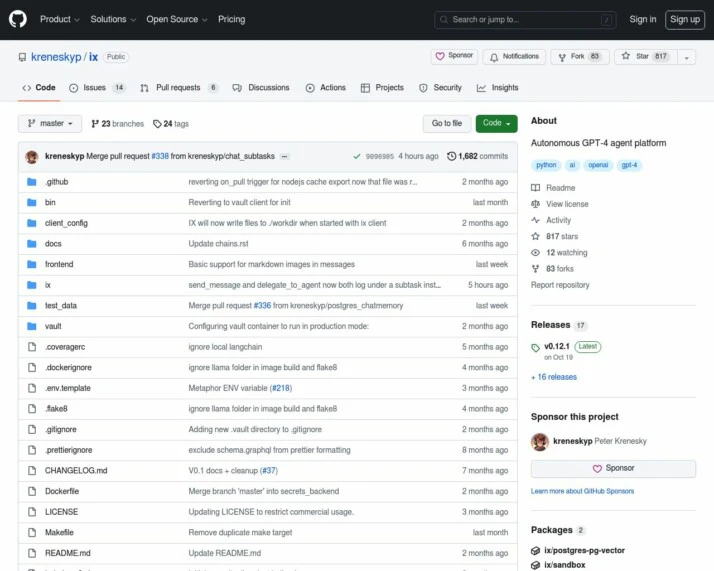Focus the Search or jump to field
This screenshot has height=571, width=714.
coord(525,20)
